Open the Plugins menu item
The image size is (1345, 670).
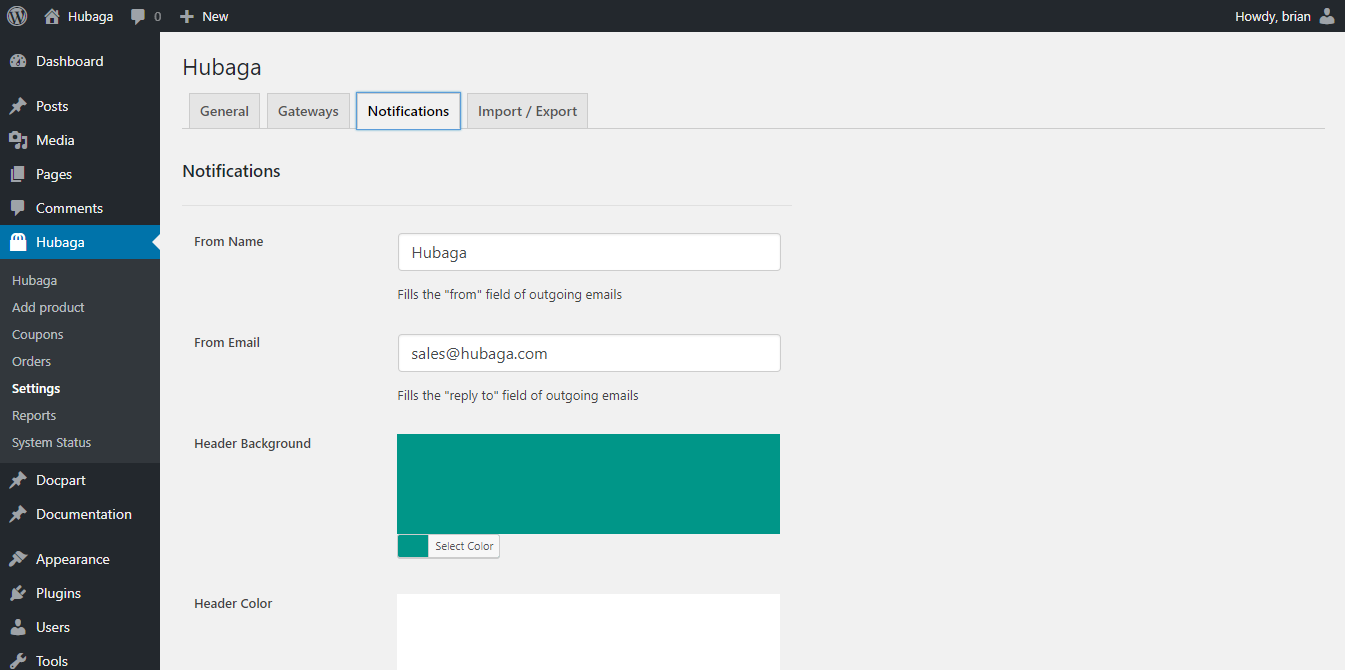[80, 593]
